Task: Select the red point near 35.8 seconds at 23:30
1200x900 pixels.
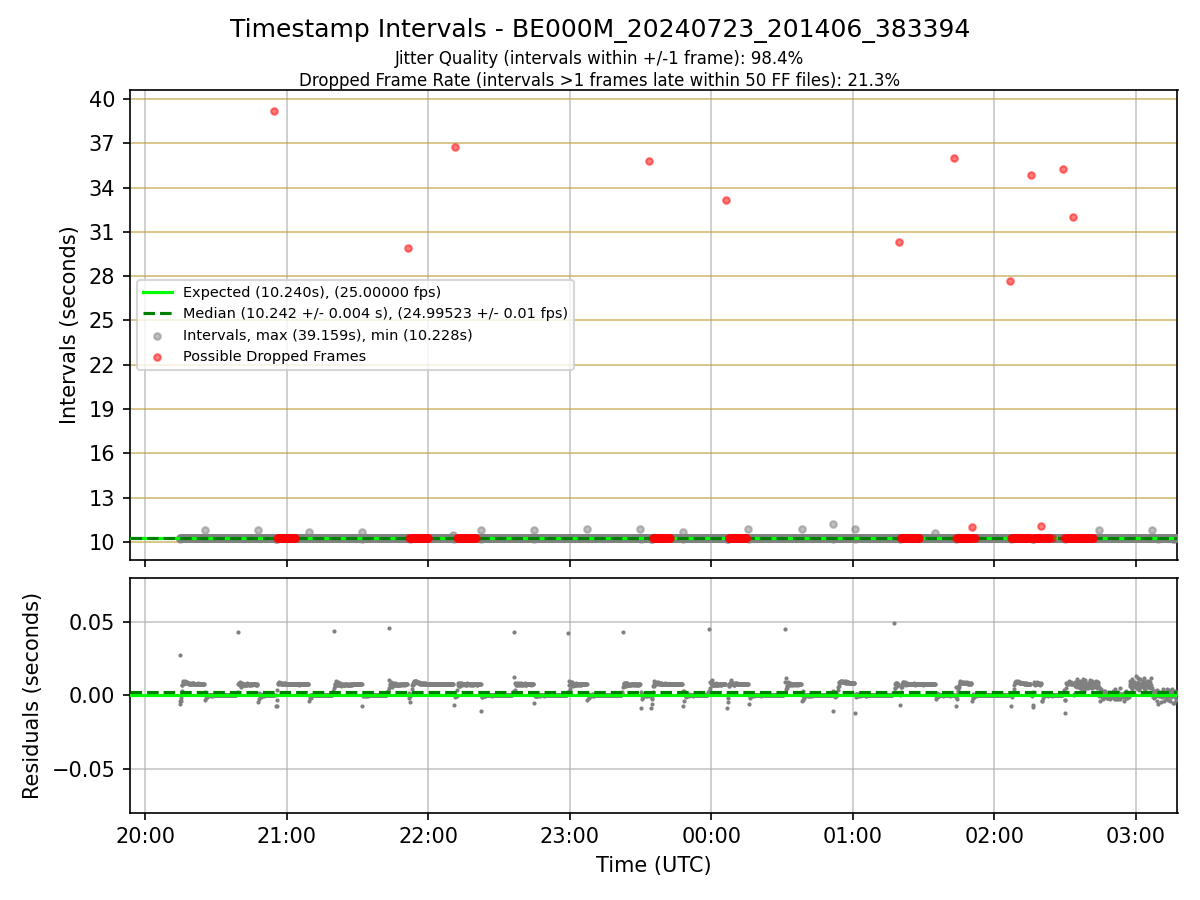Action: point(649,161)
